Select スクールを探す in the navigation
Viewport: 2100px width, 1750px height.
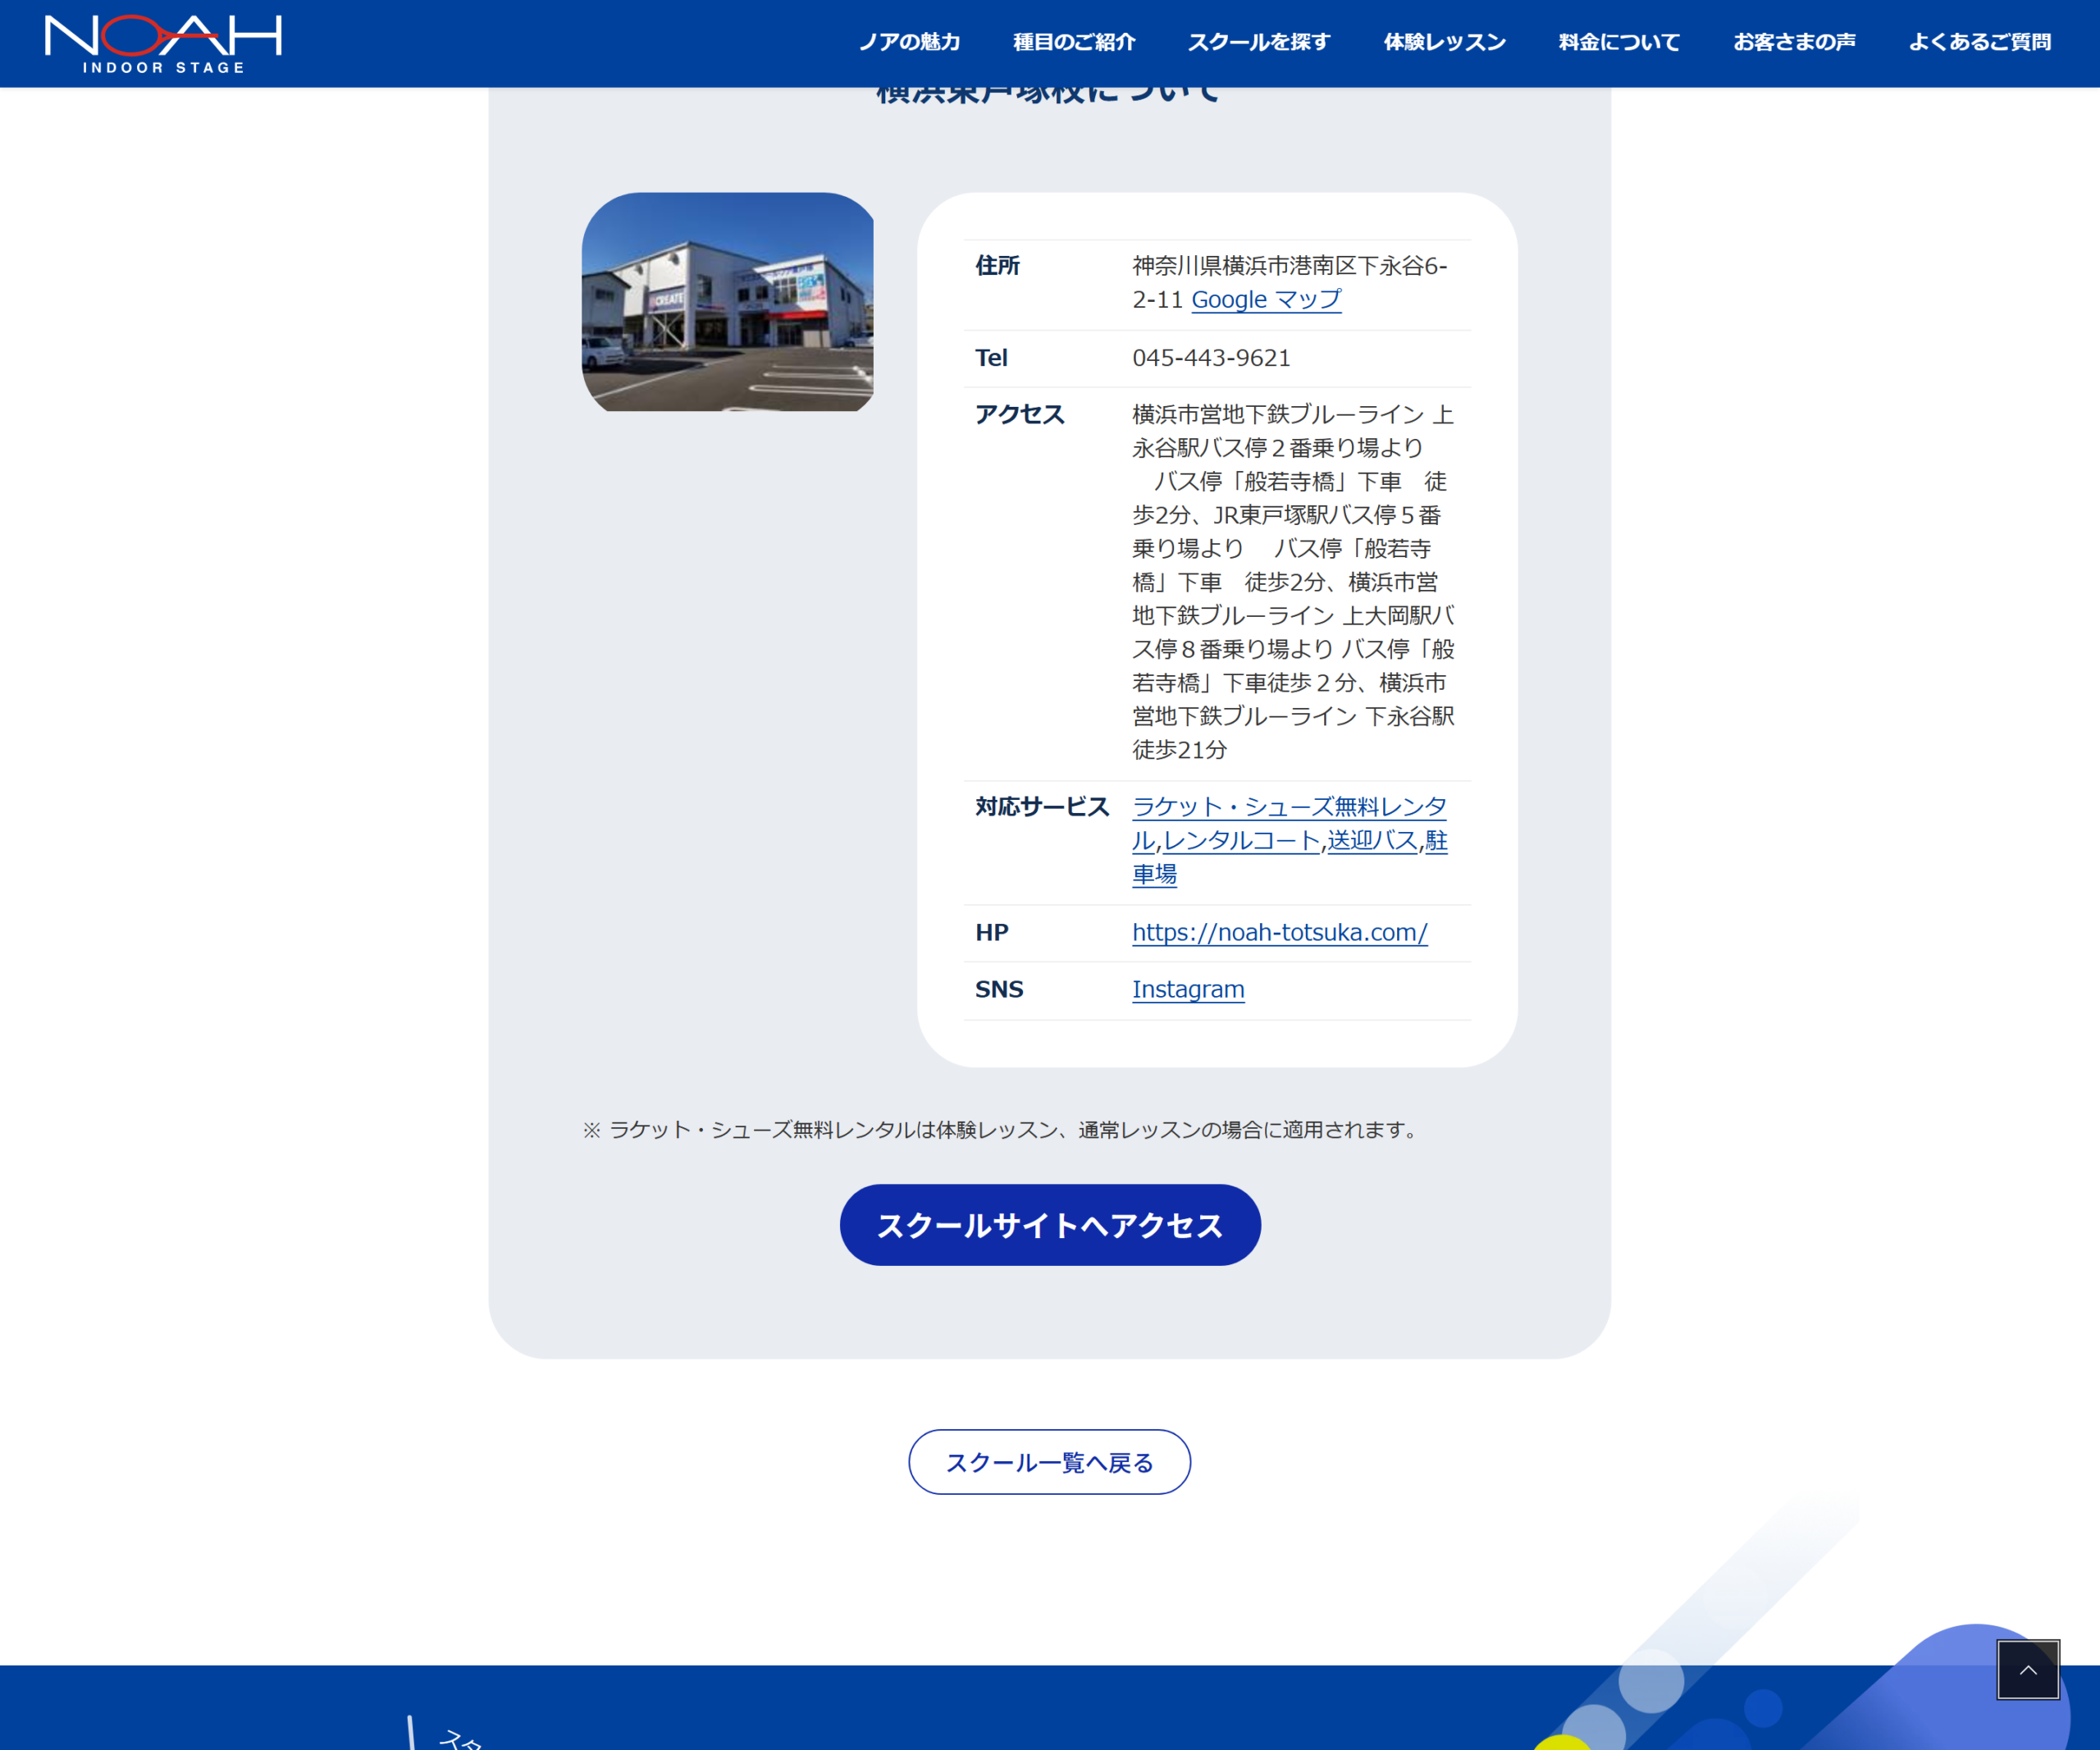(x=1259, y=42)
